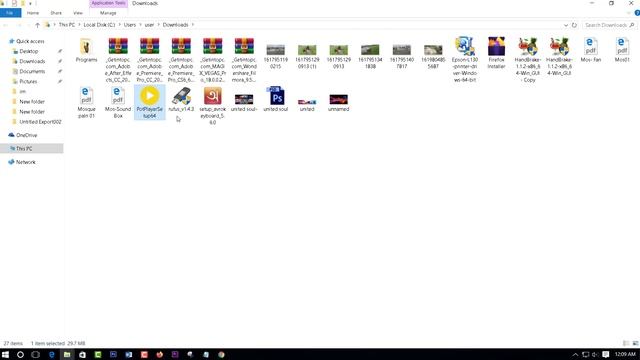
Task: Select the Firefox Installer file
Action: 496,53
